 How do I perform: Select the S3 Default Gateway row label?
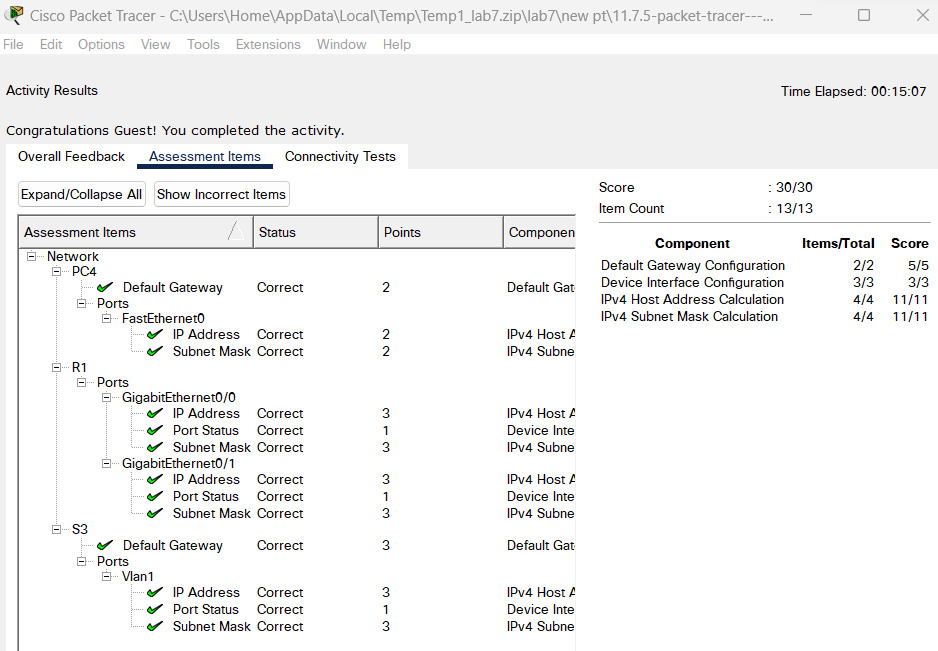[172, 546]
